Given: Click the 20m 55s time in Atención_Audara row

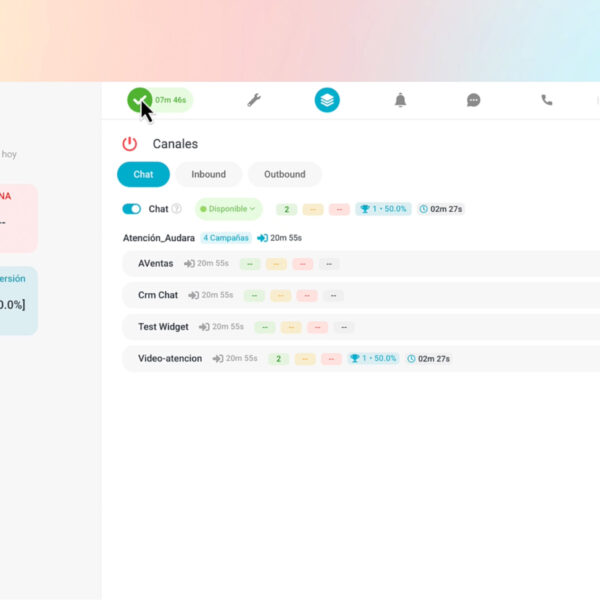Looking at the screenshot, I should [x=286, y=238].
